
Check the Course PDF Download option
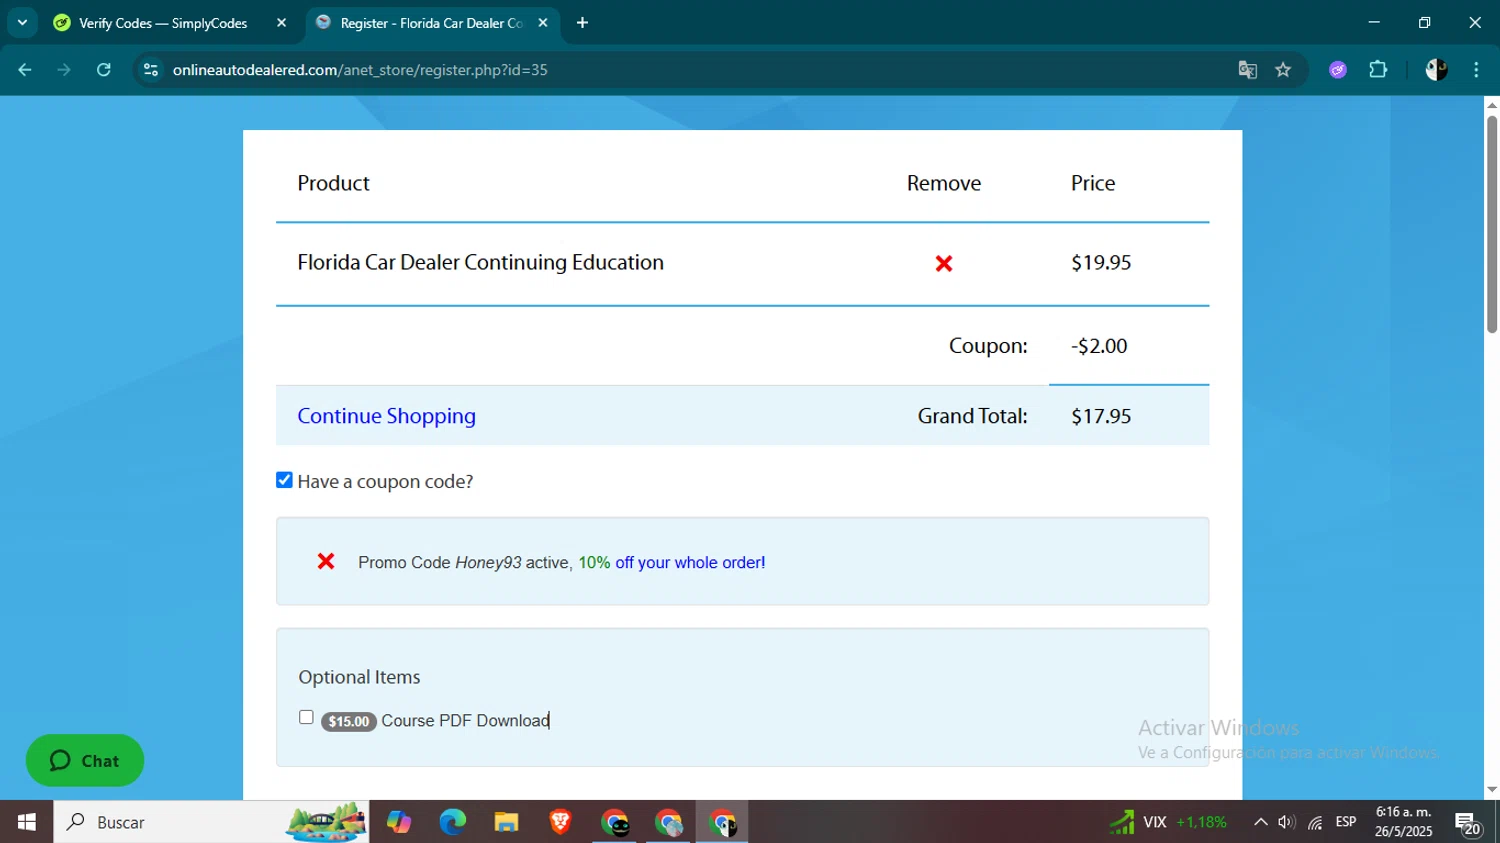point(306,717)
